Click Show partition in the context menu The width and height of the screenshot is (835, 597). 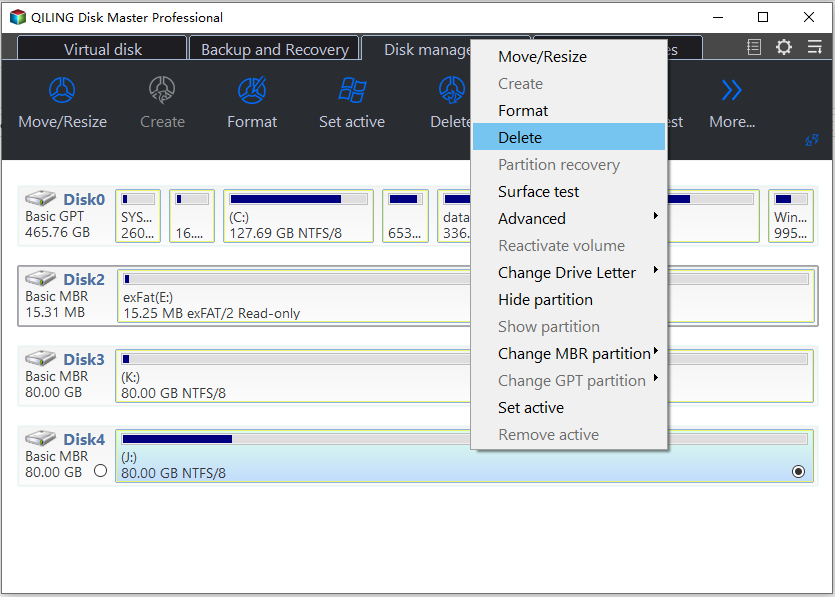coord(569,326)
